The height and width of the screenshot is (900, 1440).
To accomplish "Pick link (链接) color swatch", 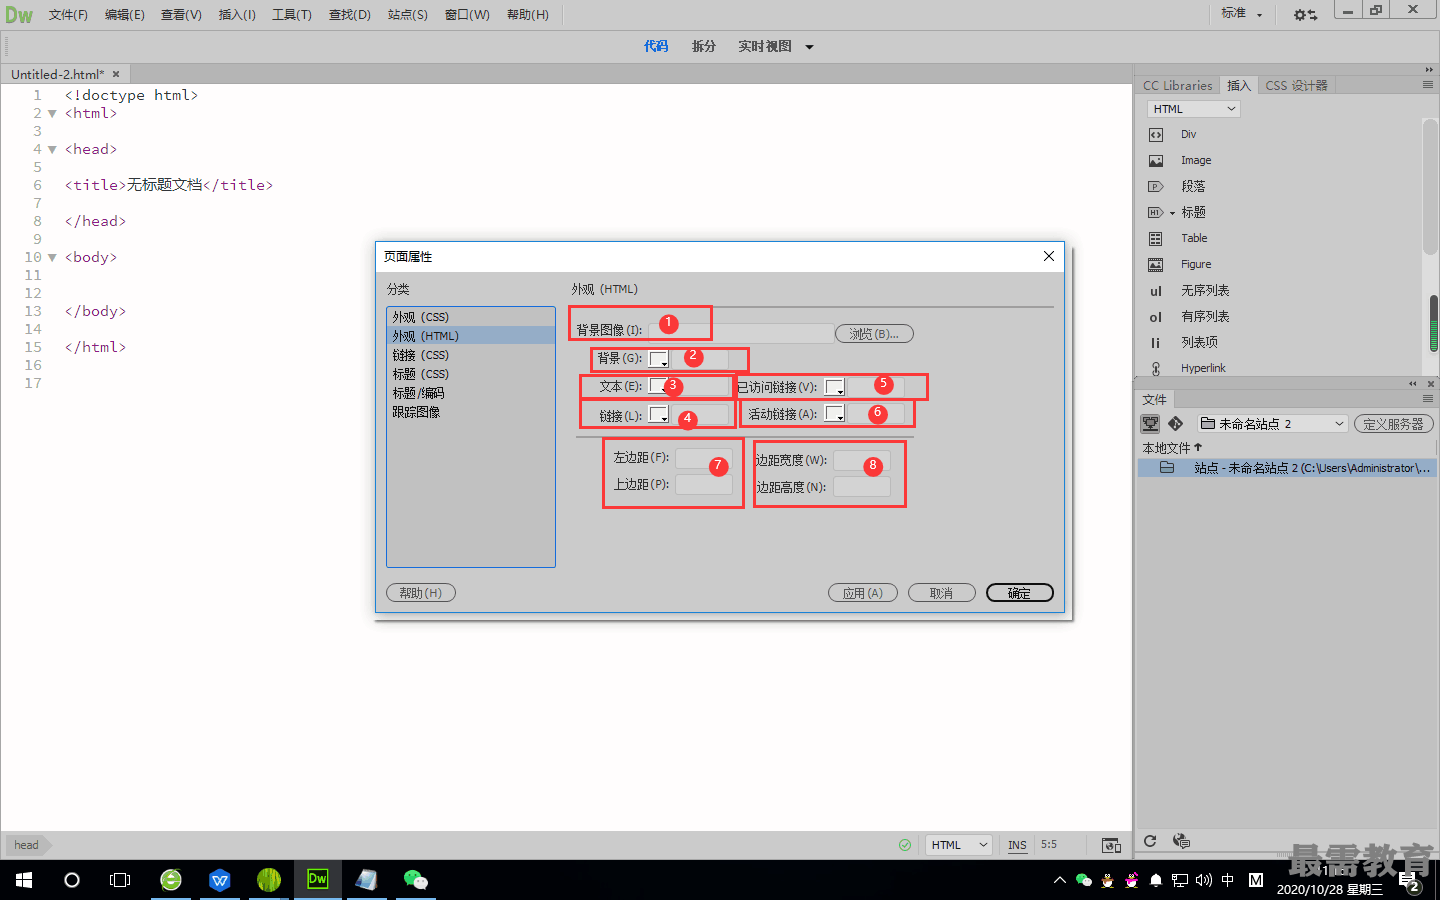I will (x=659, y=415).
